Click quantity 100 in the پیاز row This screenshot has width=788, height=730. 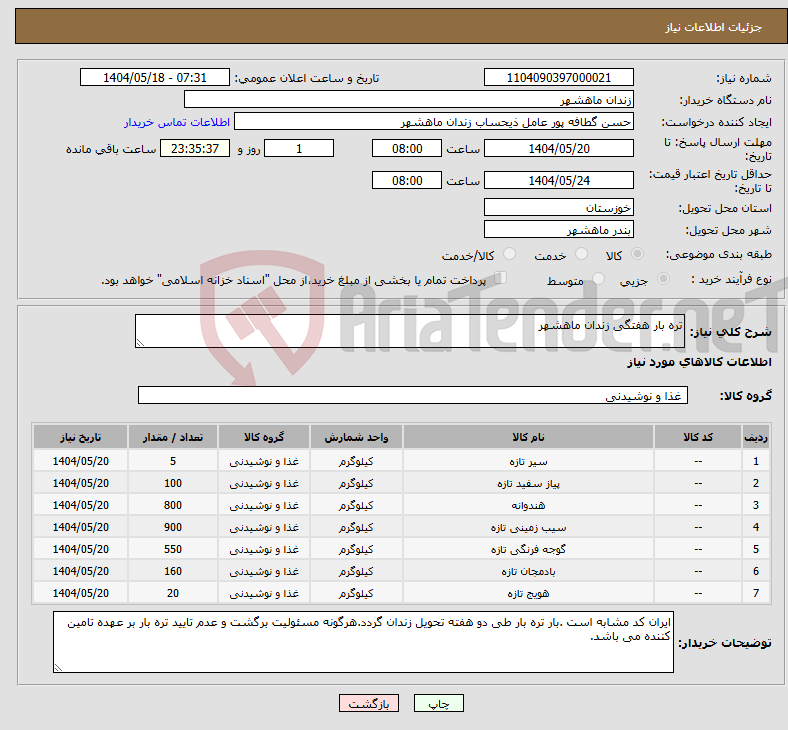[x=173, y=483]
